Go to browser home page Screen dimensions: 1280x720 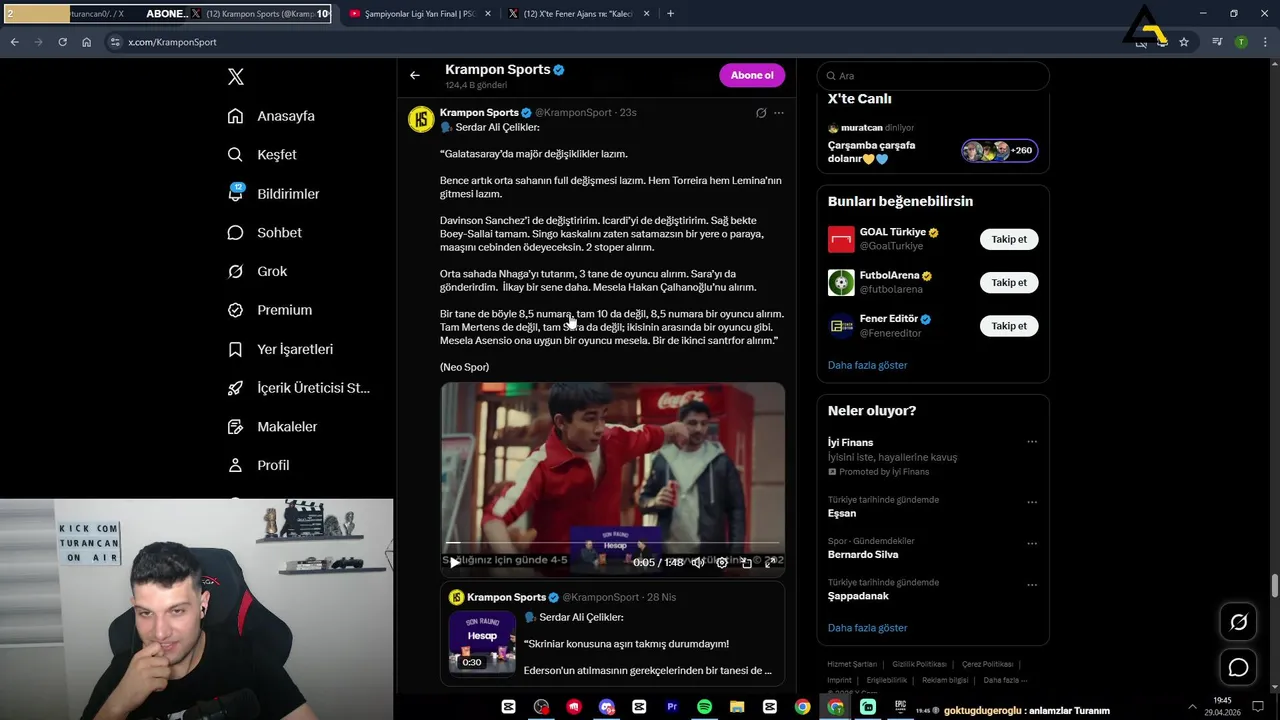(86, 42)
